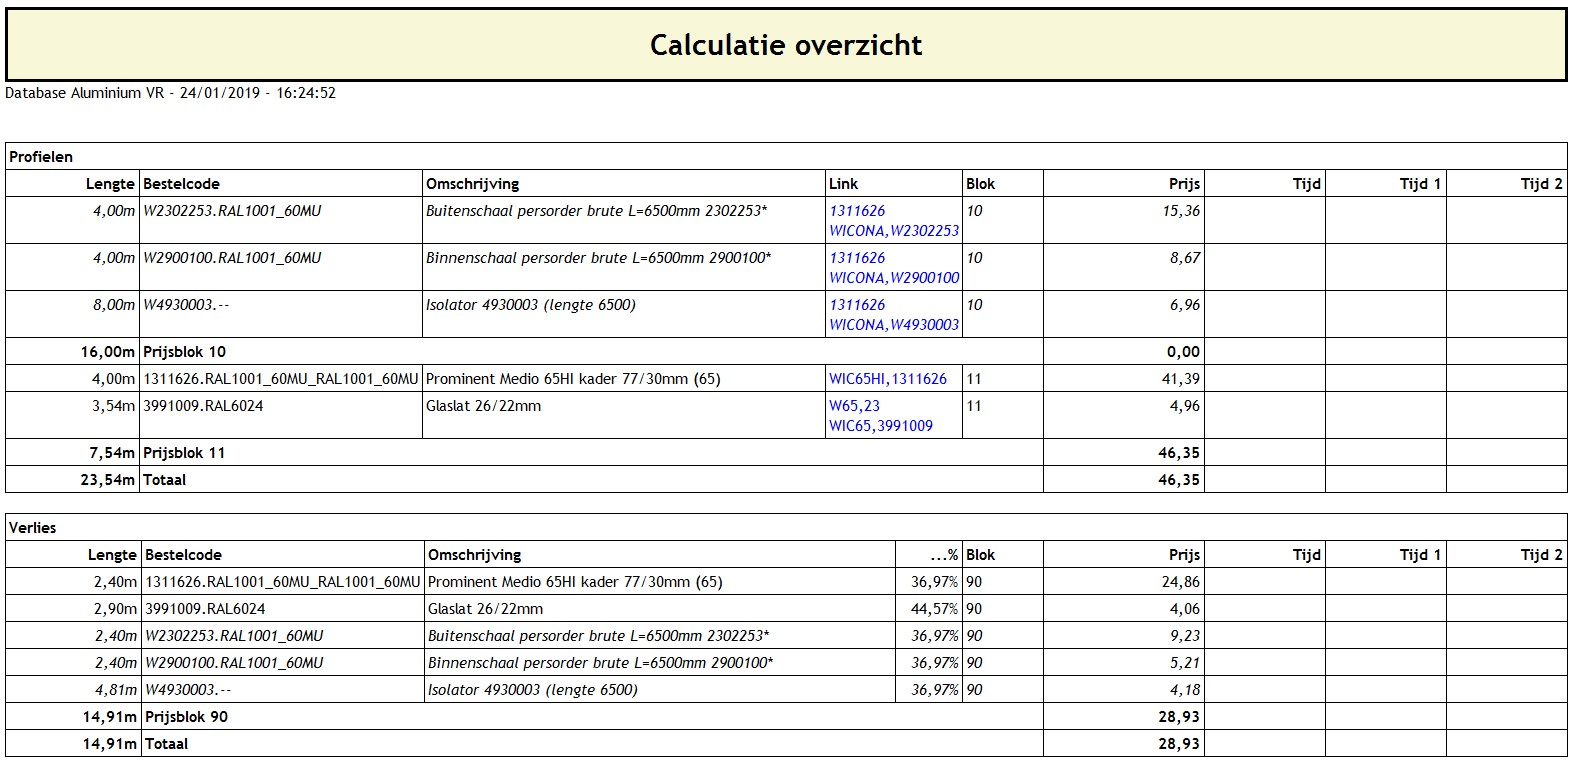Select the price 8,67

click(x=1185, y=258)
